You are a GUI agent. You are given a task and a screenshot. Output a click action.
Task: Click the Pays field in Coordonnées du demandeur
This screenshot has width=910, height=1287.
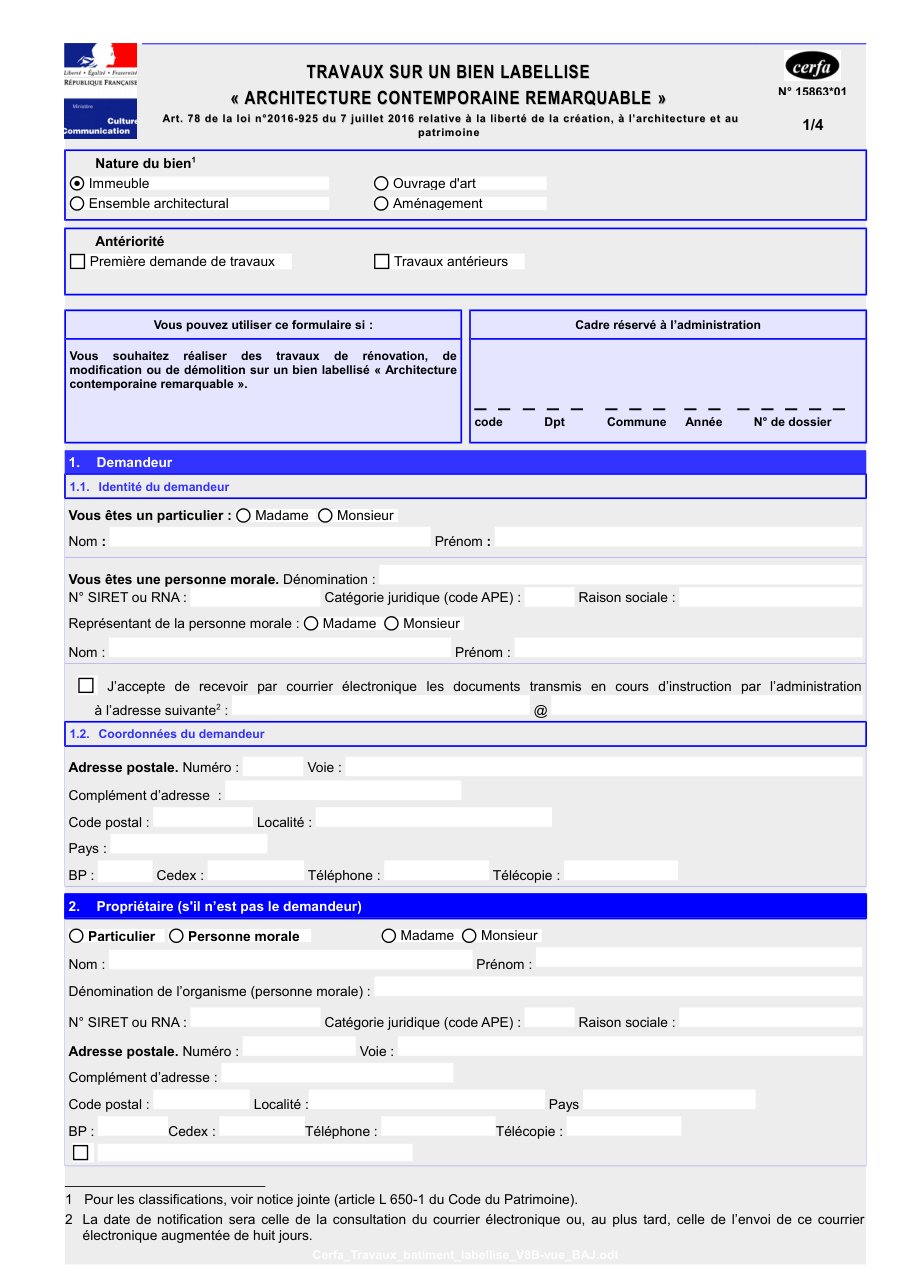pyautogui.click(x=189, y=845)
